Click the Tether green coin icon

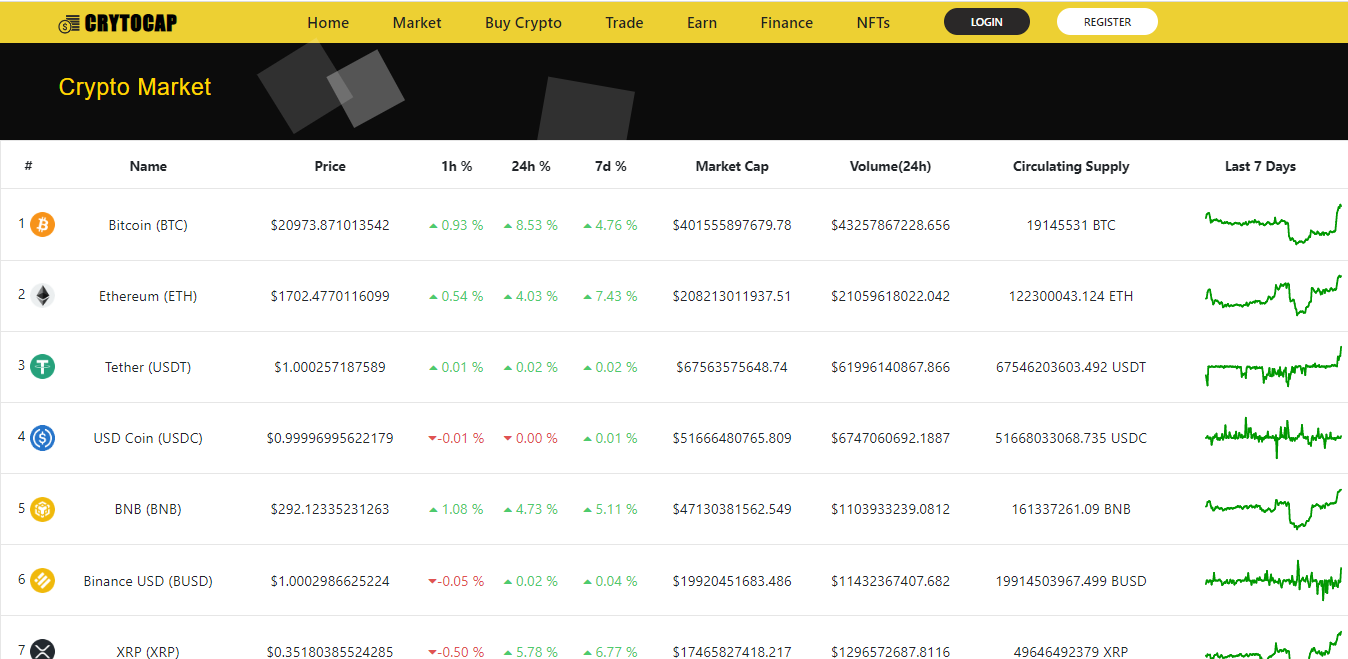click(x=42, y=366)
